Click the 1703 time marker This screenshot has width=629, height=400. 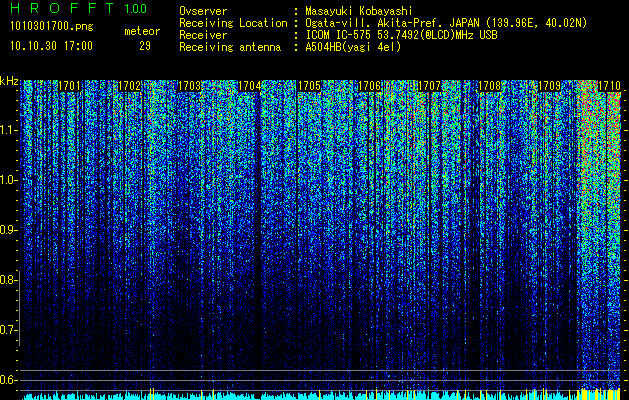[189, 86]
